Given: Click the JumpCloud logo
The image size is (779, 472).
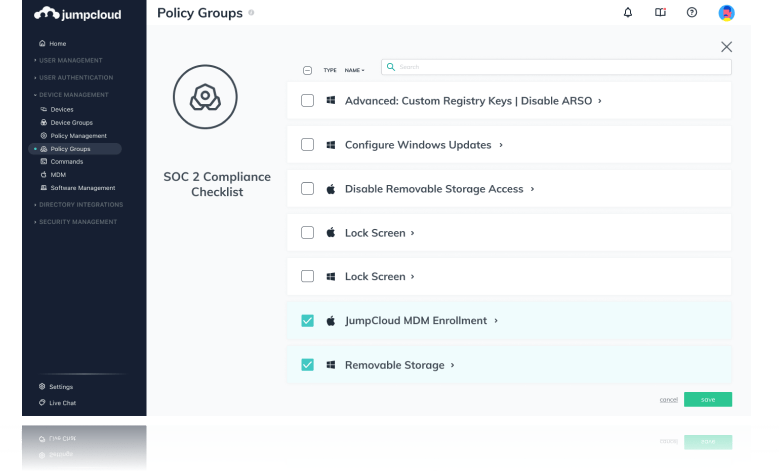Looking at the screenshot, I should click(x=78, y=14).
